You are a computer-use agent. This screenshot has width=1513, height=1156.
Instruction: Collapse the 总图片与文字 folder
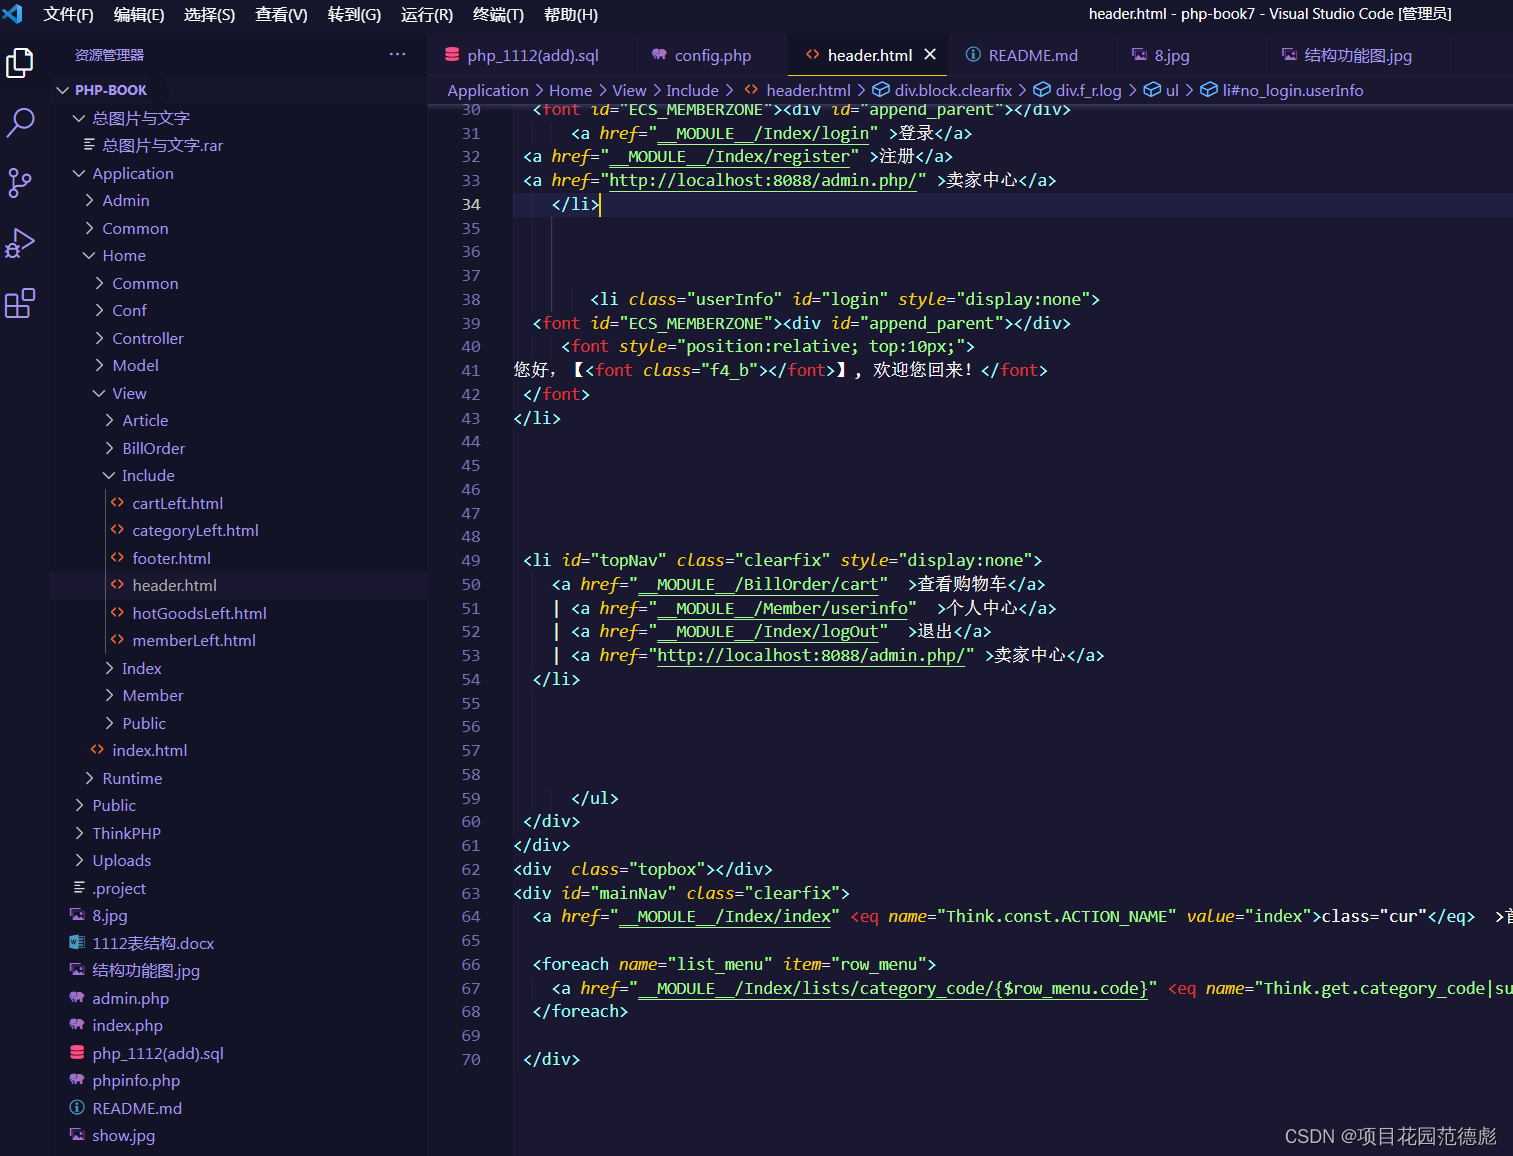click(79, 118)
